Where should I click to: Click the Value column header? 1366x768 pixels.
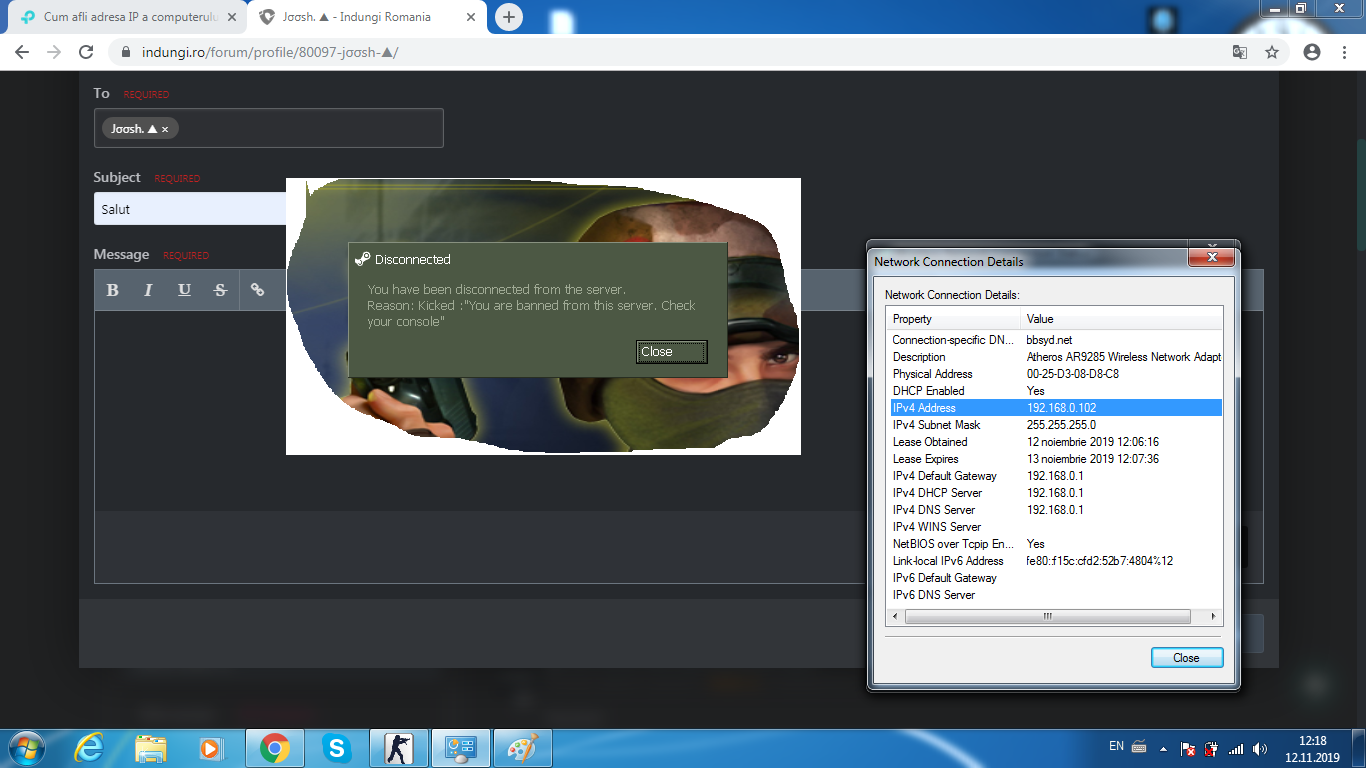tap(1122, 319)
